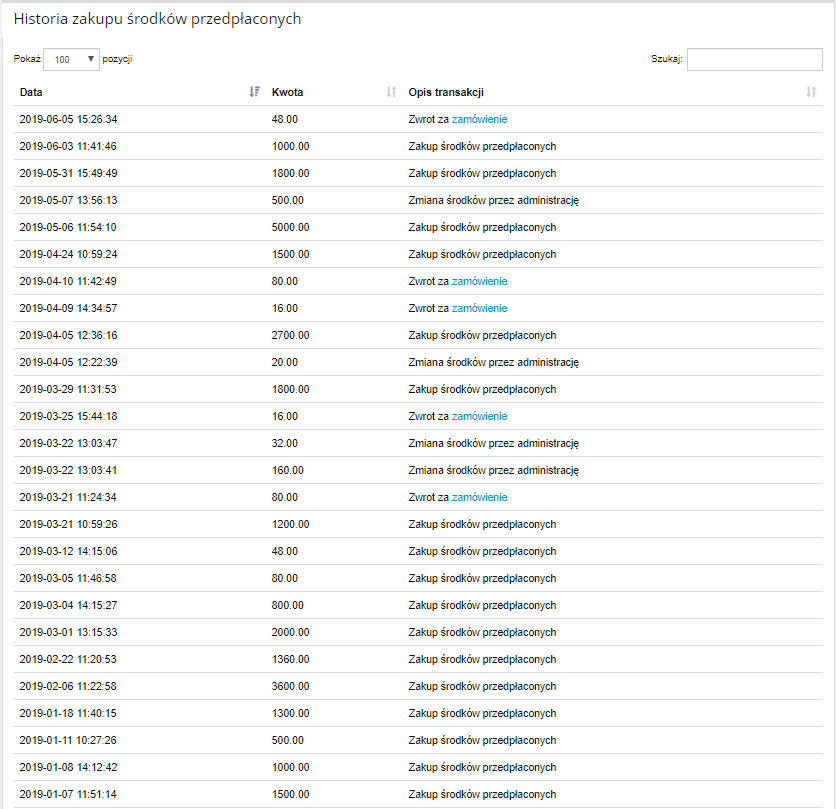Image resolution: width=836 pixels, height=809 pixels.
Task: Select the row dated 2019-05-07 13:56:13
Action: pyautogui.click(x=418, y=200)
